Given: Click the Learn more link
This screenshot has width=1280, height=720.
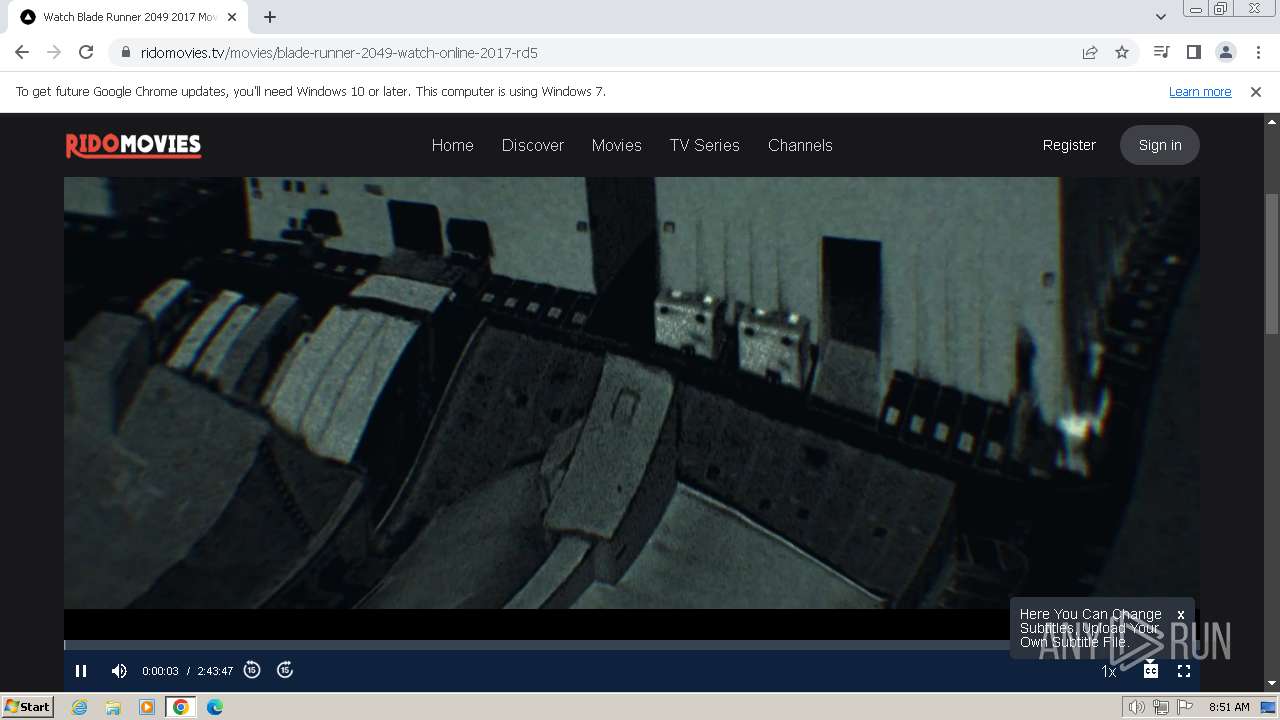Looking at the screenshot, I should pyautogui.click(x=1200, y=92).
